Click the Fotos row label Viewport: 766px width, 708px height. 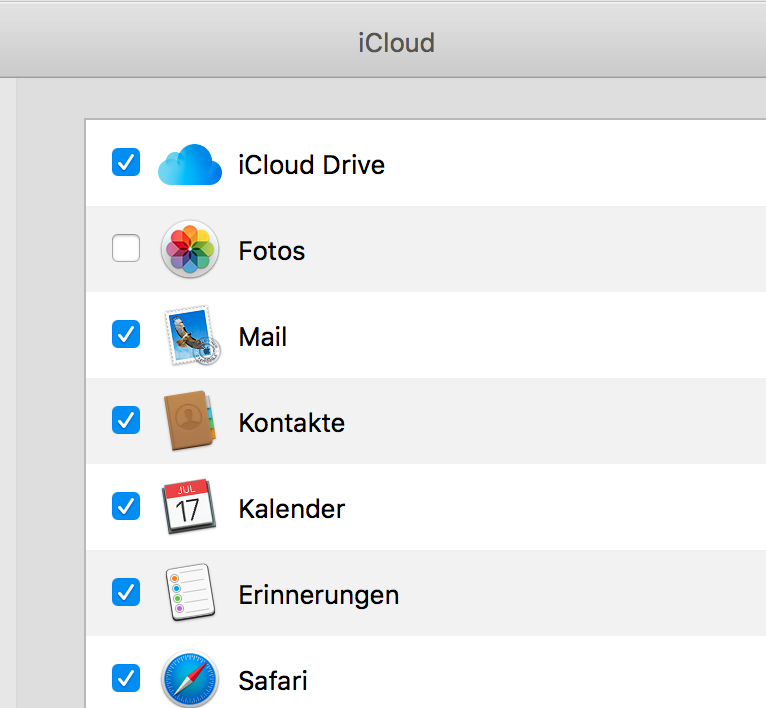pos(272,251)
